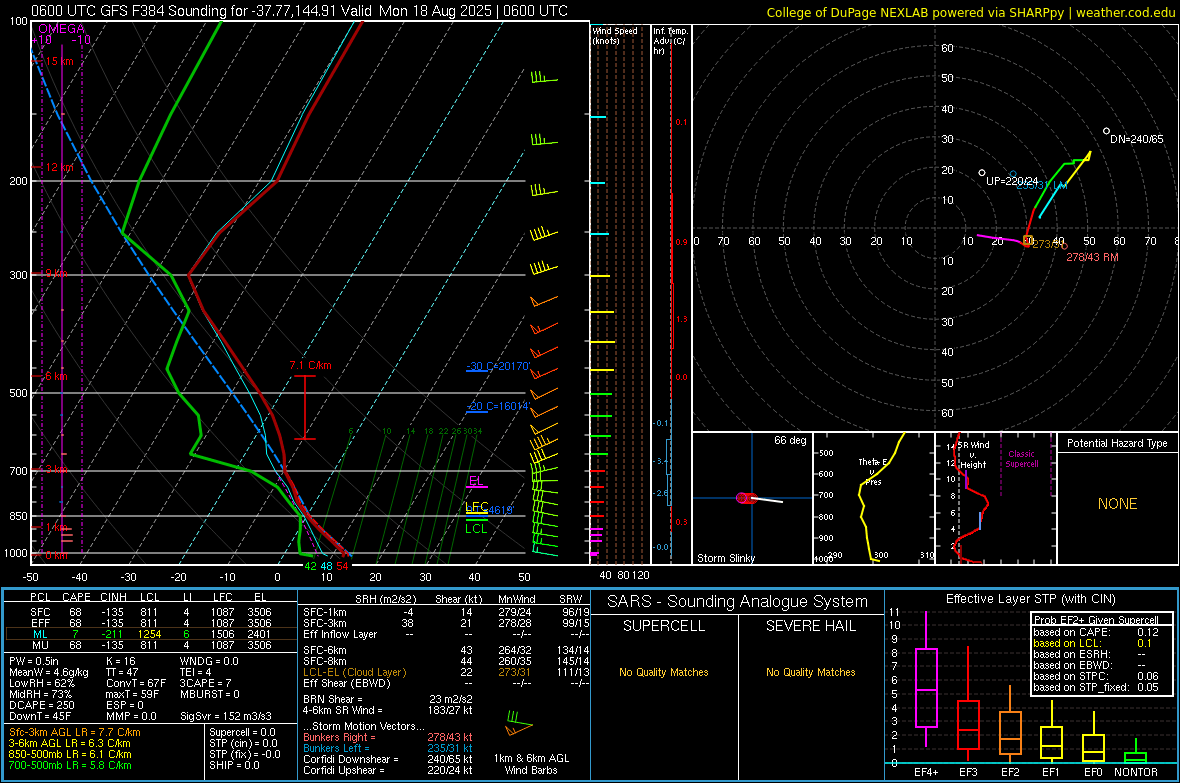Click the Prob EF2+ Given Supercell header
Image resolution: width=1180 pixels, height=783 pixels.
1096,620
